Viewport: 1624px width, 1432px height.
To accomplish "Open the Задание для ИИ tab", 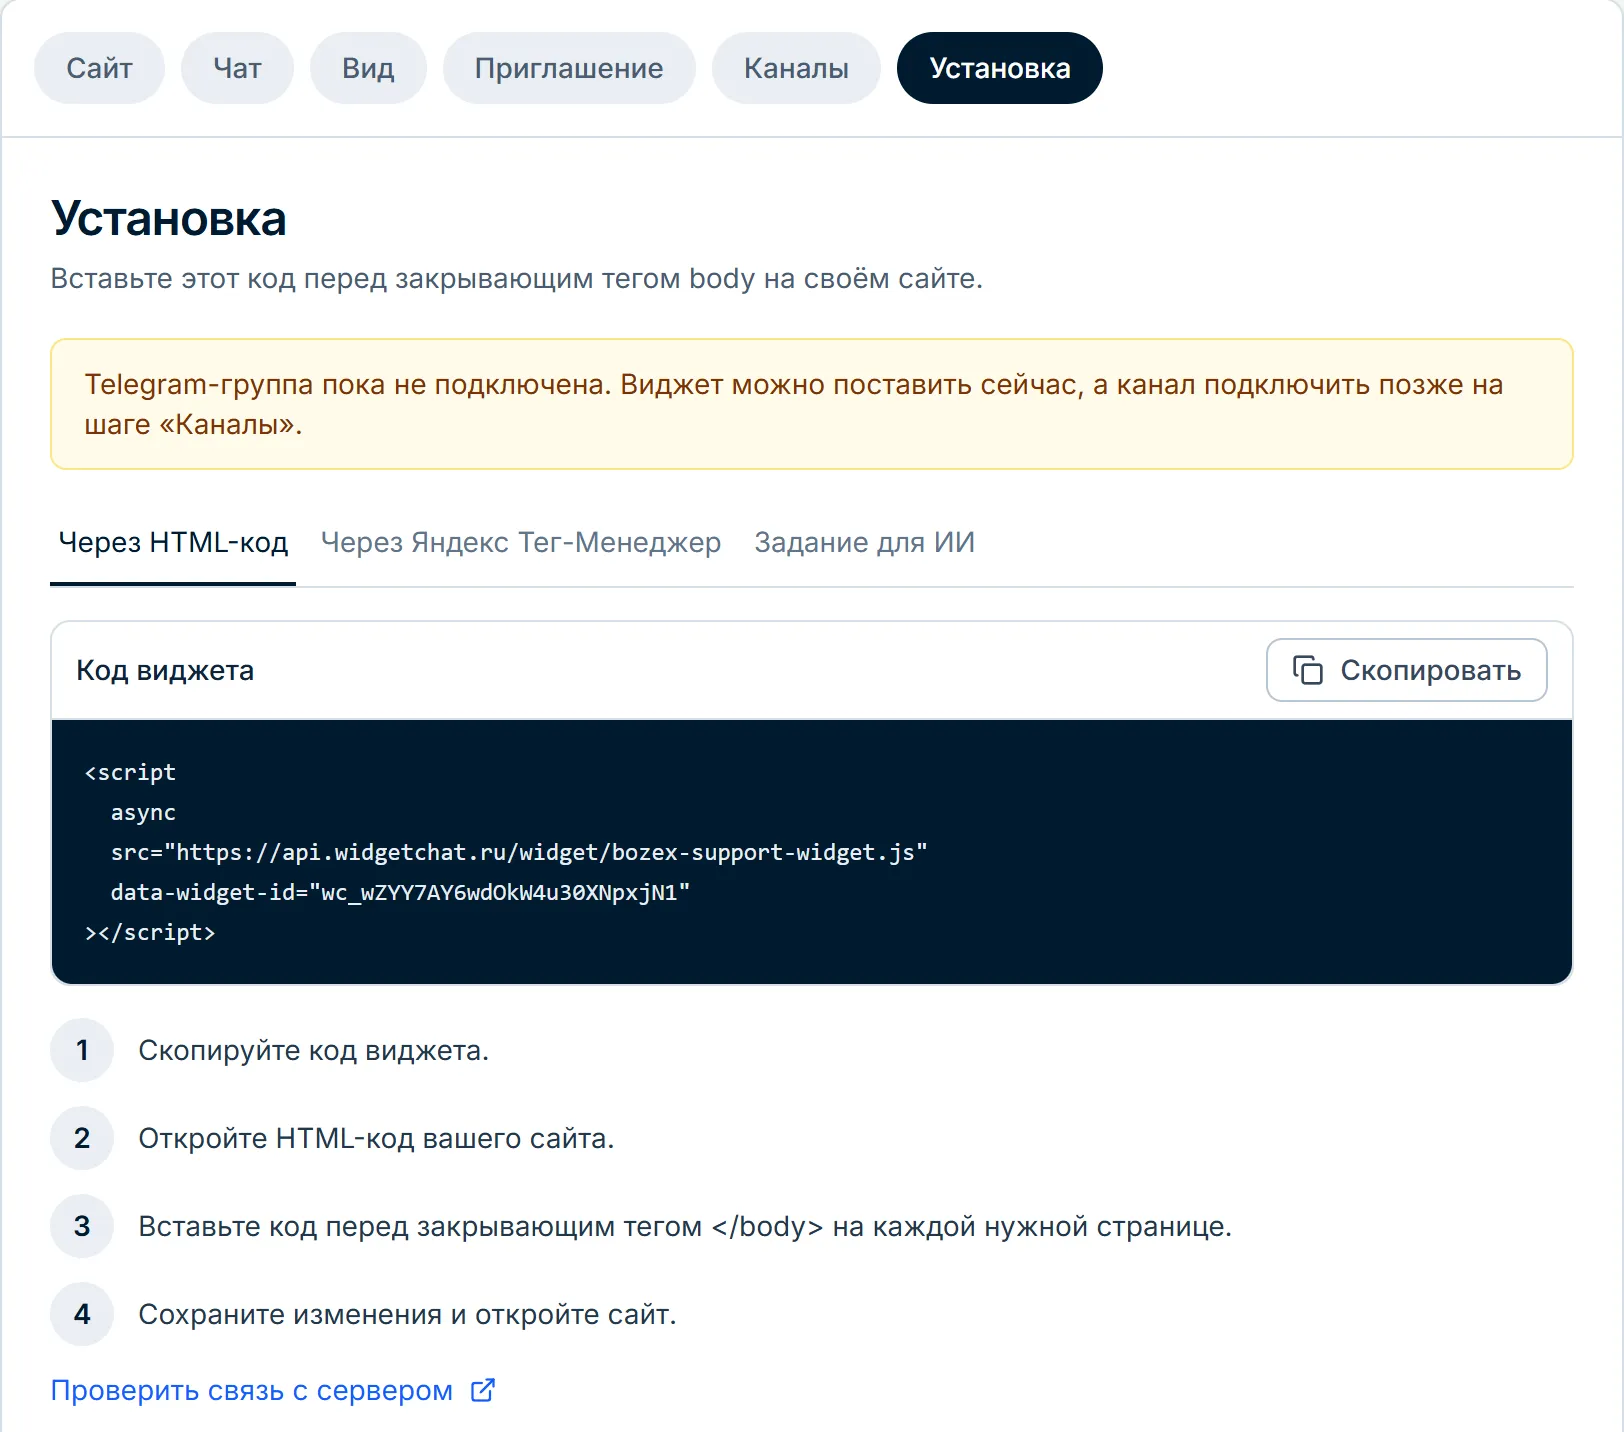I will (x=865, y=542).
